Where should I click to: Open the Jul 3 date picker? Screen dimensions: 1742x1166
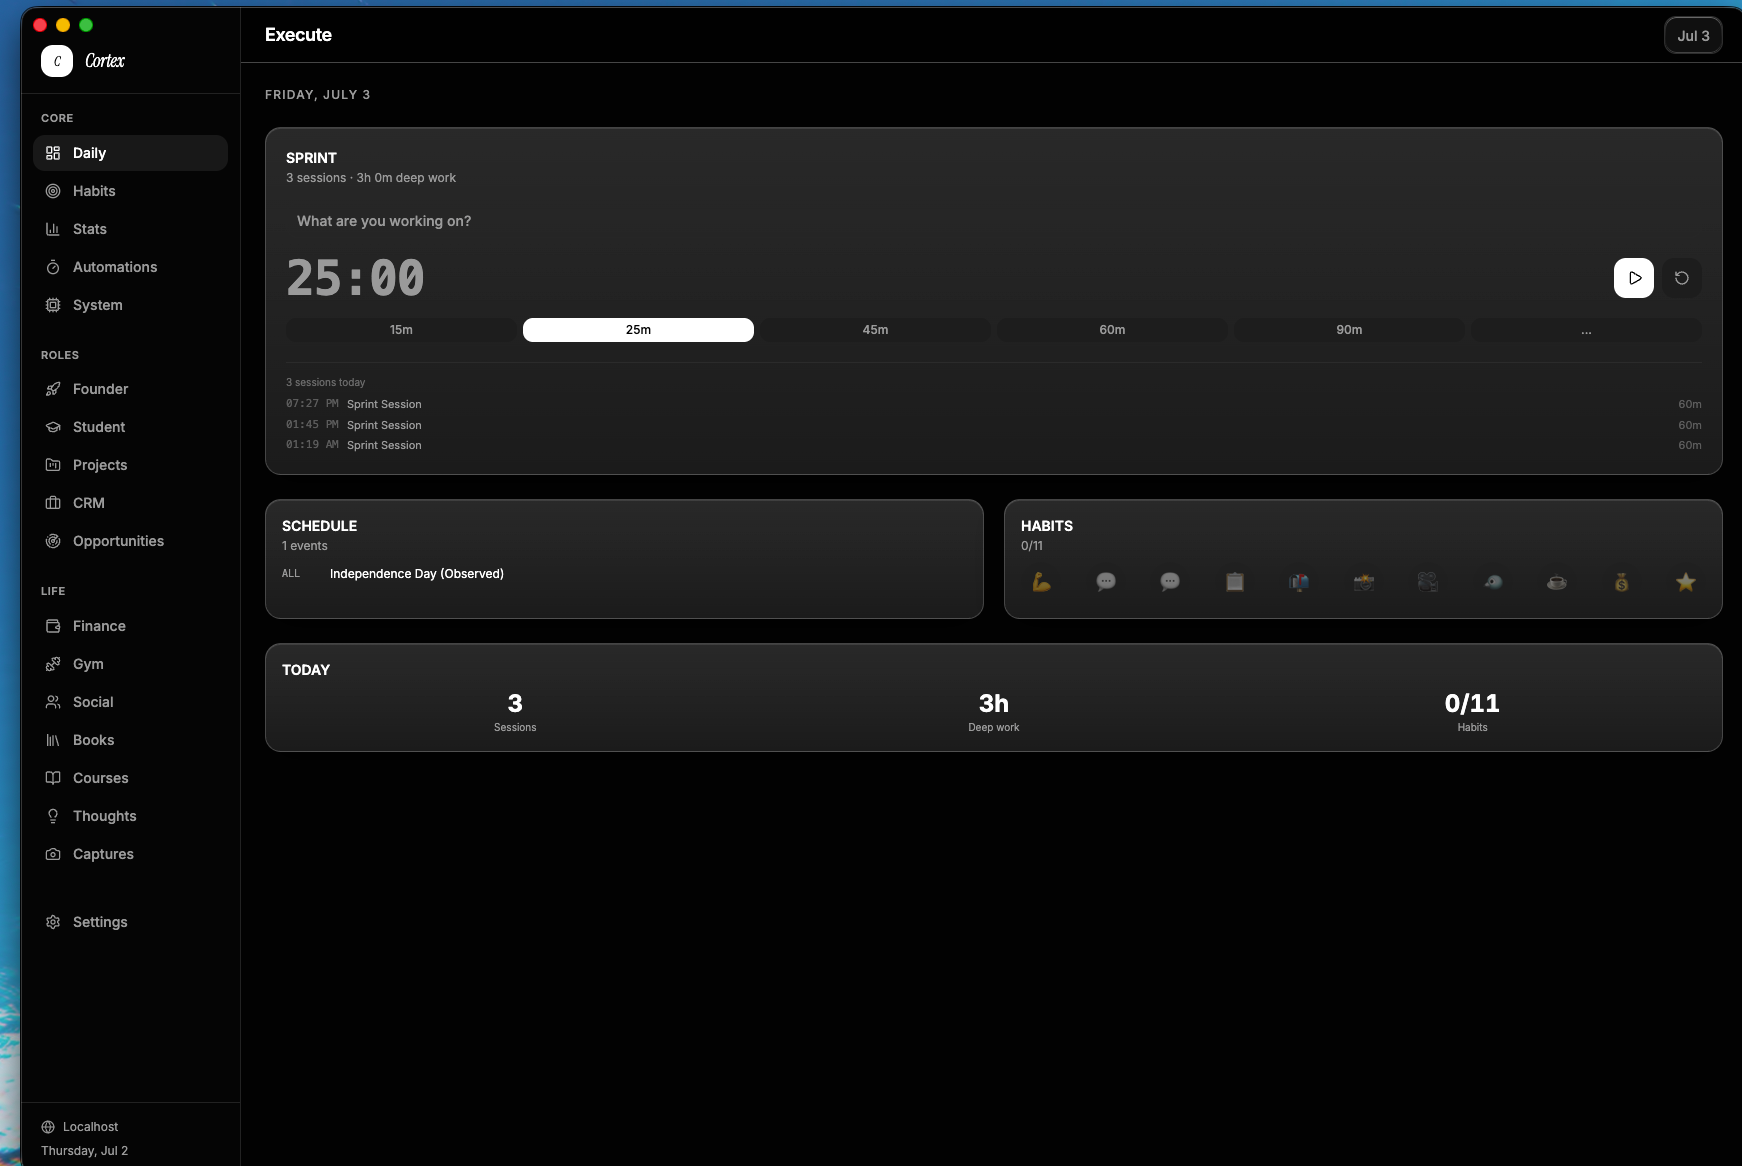pyautogui.click(x=1693, y=35)
